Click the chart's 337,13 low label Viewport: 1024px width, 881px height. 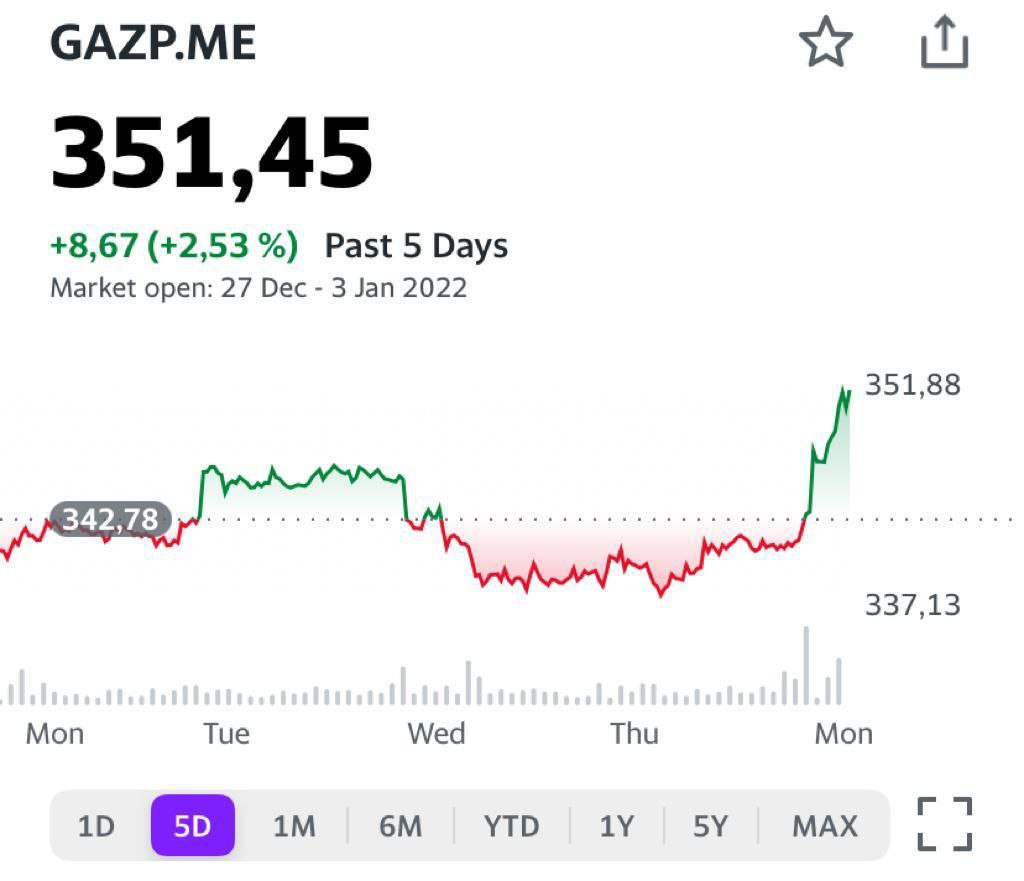click(912, 604)
